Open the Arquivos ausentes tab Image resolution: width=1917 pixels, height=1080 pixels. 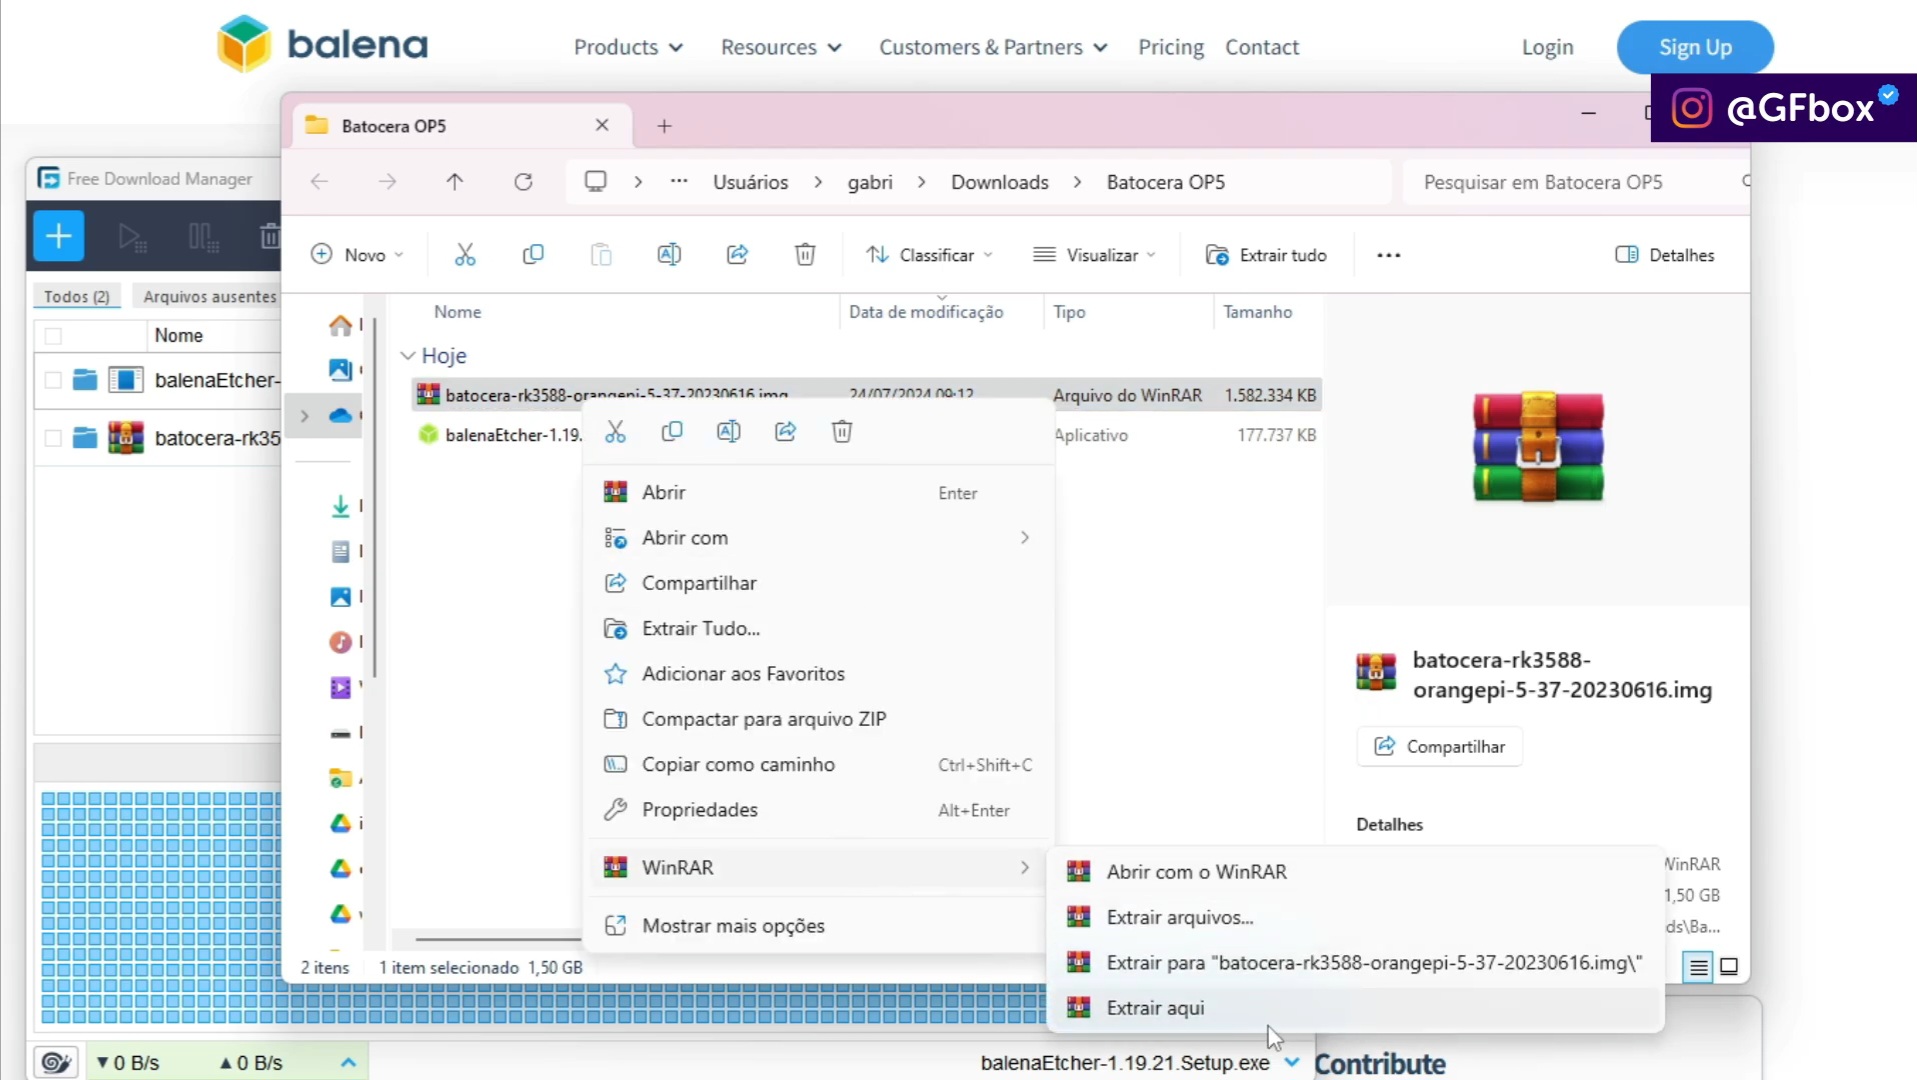(209, 297)
